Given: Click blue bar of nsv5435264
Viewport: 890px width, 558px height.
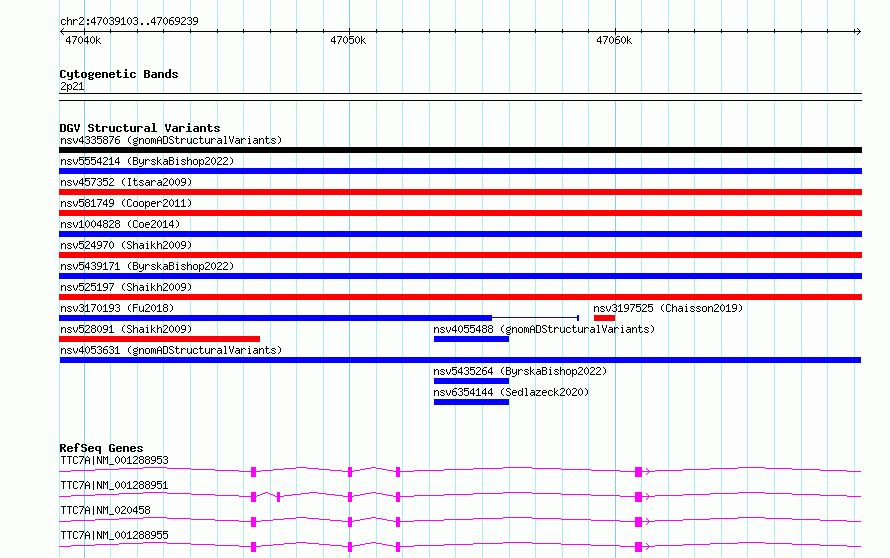Looking at the screenshot, I should (x=471, y=381).
